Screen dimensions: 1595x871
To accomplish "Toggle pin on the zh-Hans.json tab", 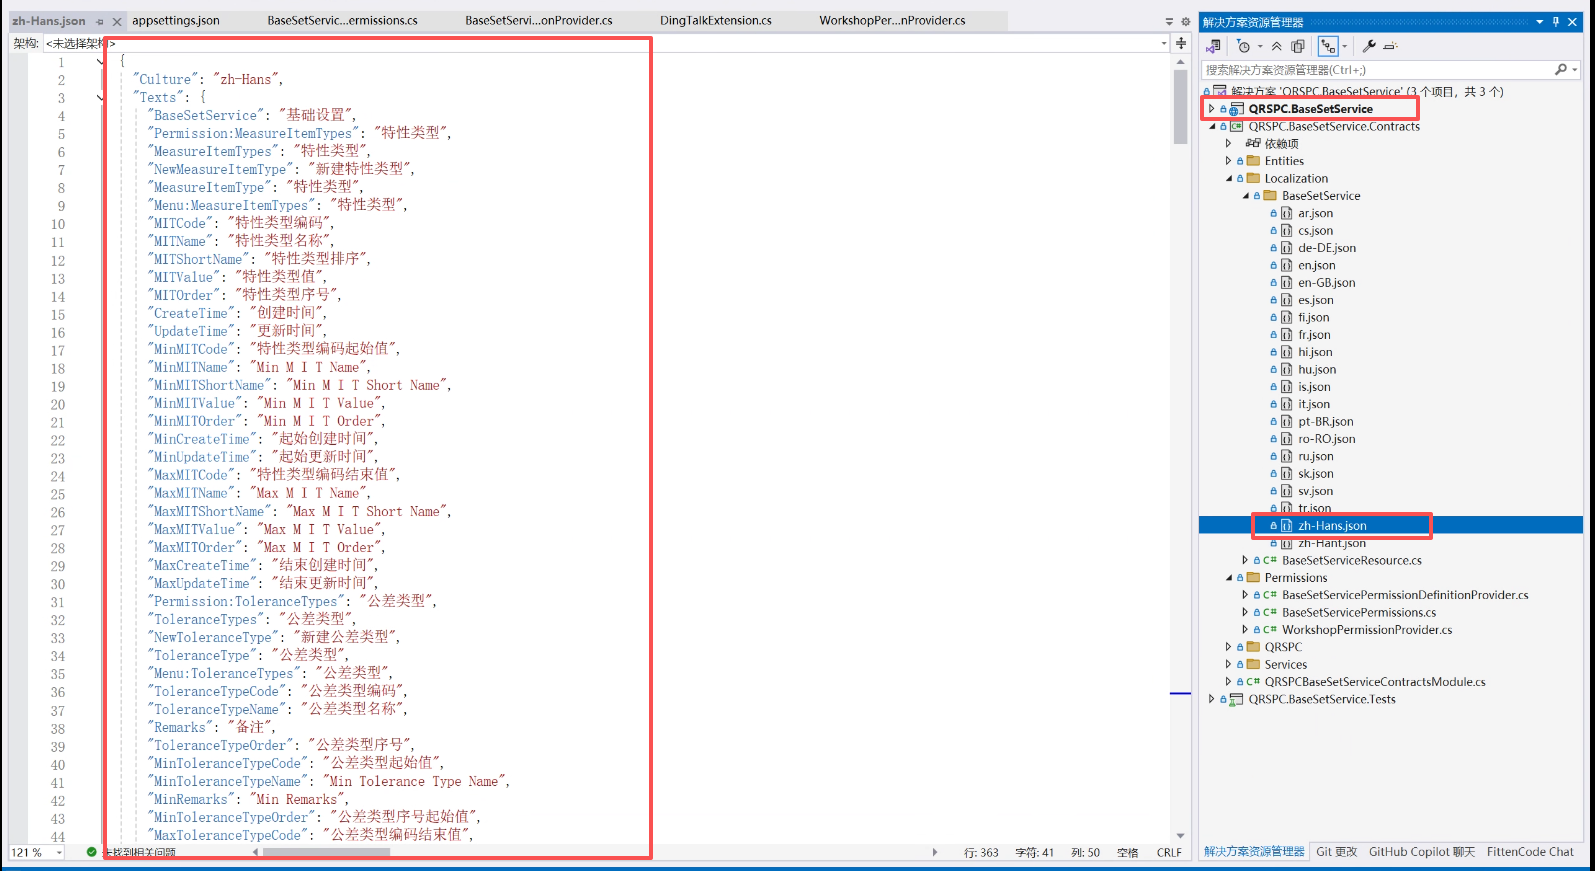I will pyautogui.click(x=100, y=21).
